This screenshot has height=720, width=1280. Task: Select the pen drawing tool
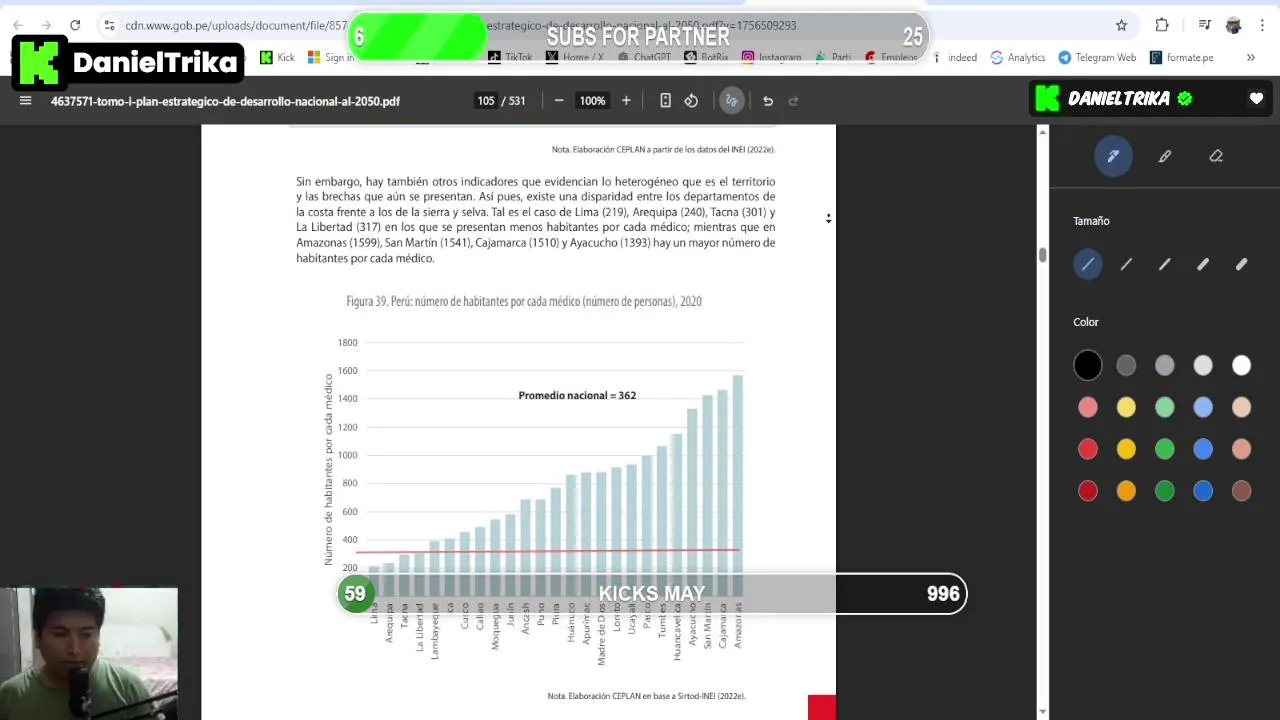1113,156
